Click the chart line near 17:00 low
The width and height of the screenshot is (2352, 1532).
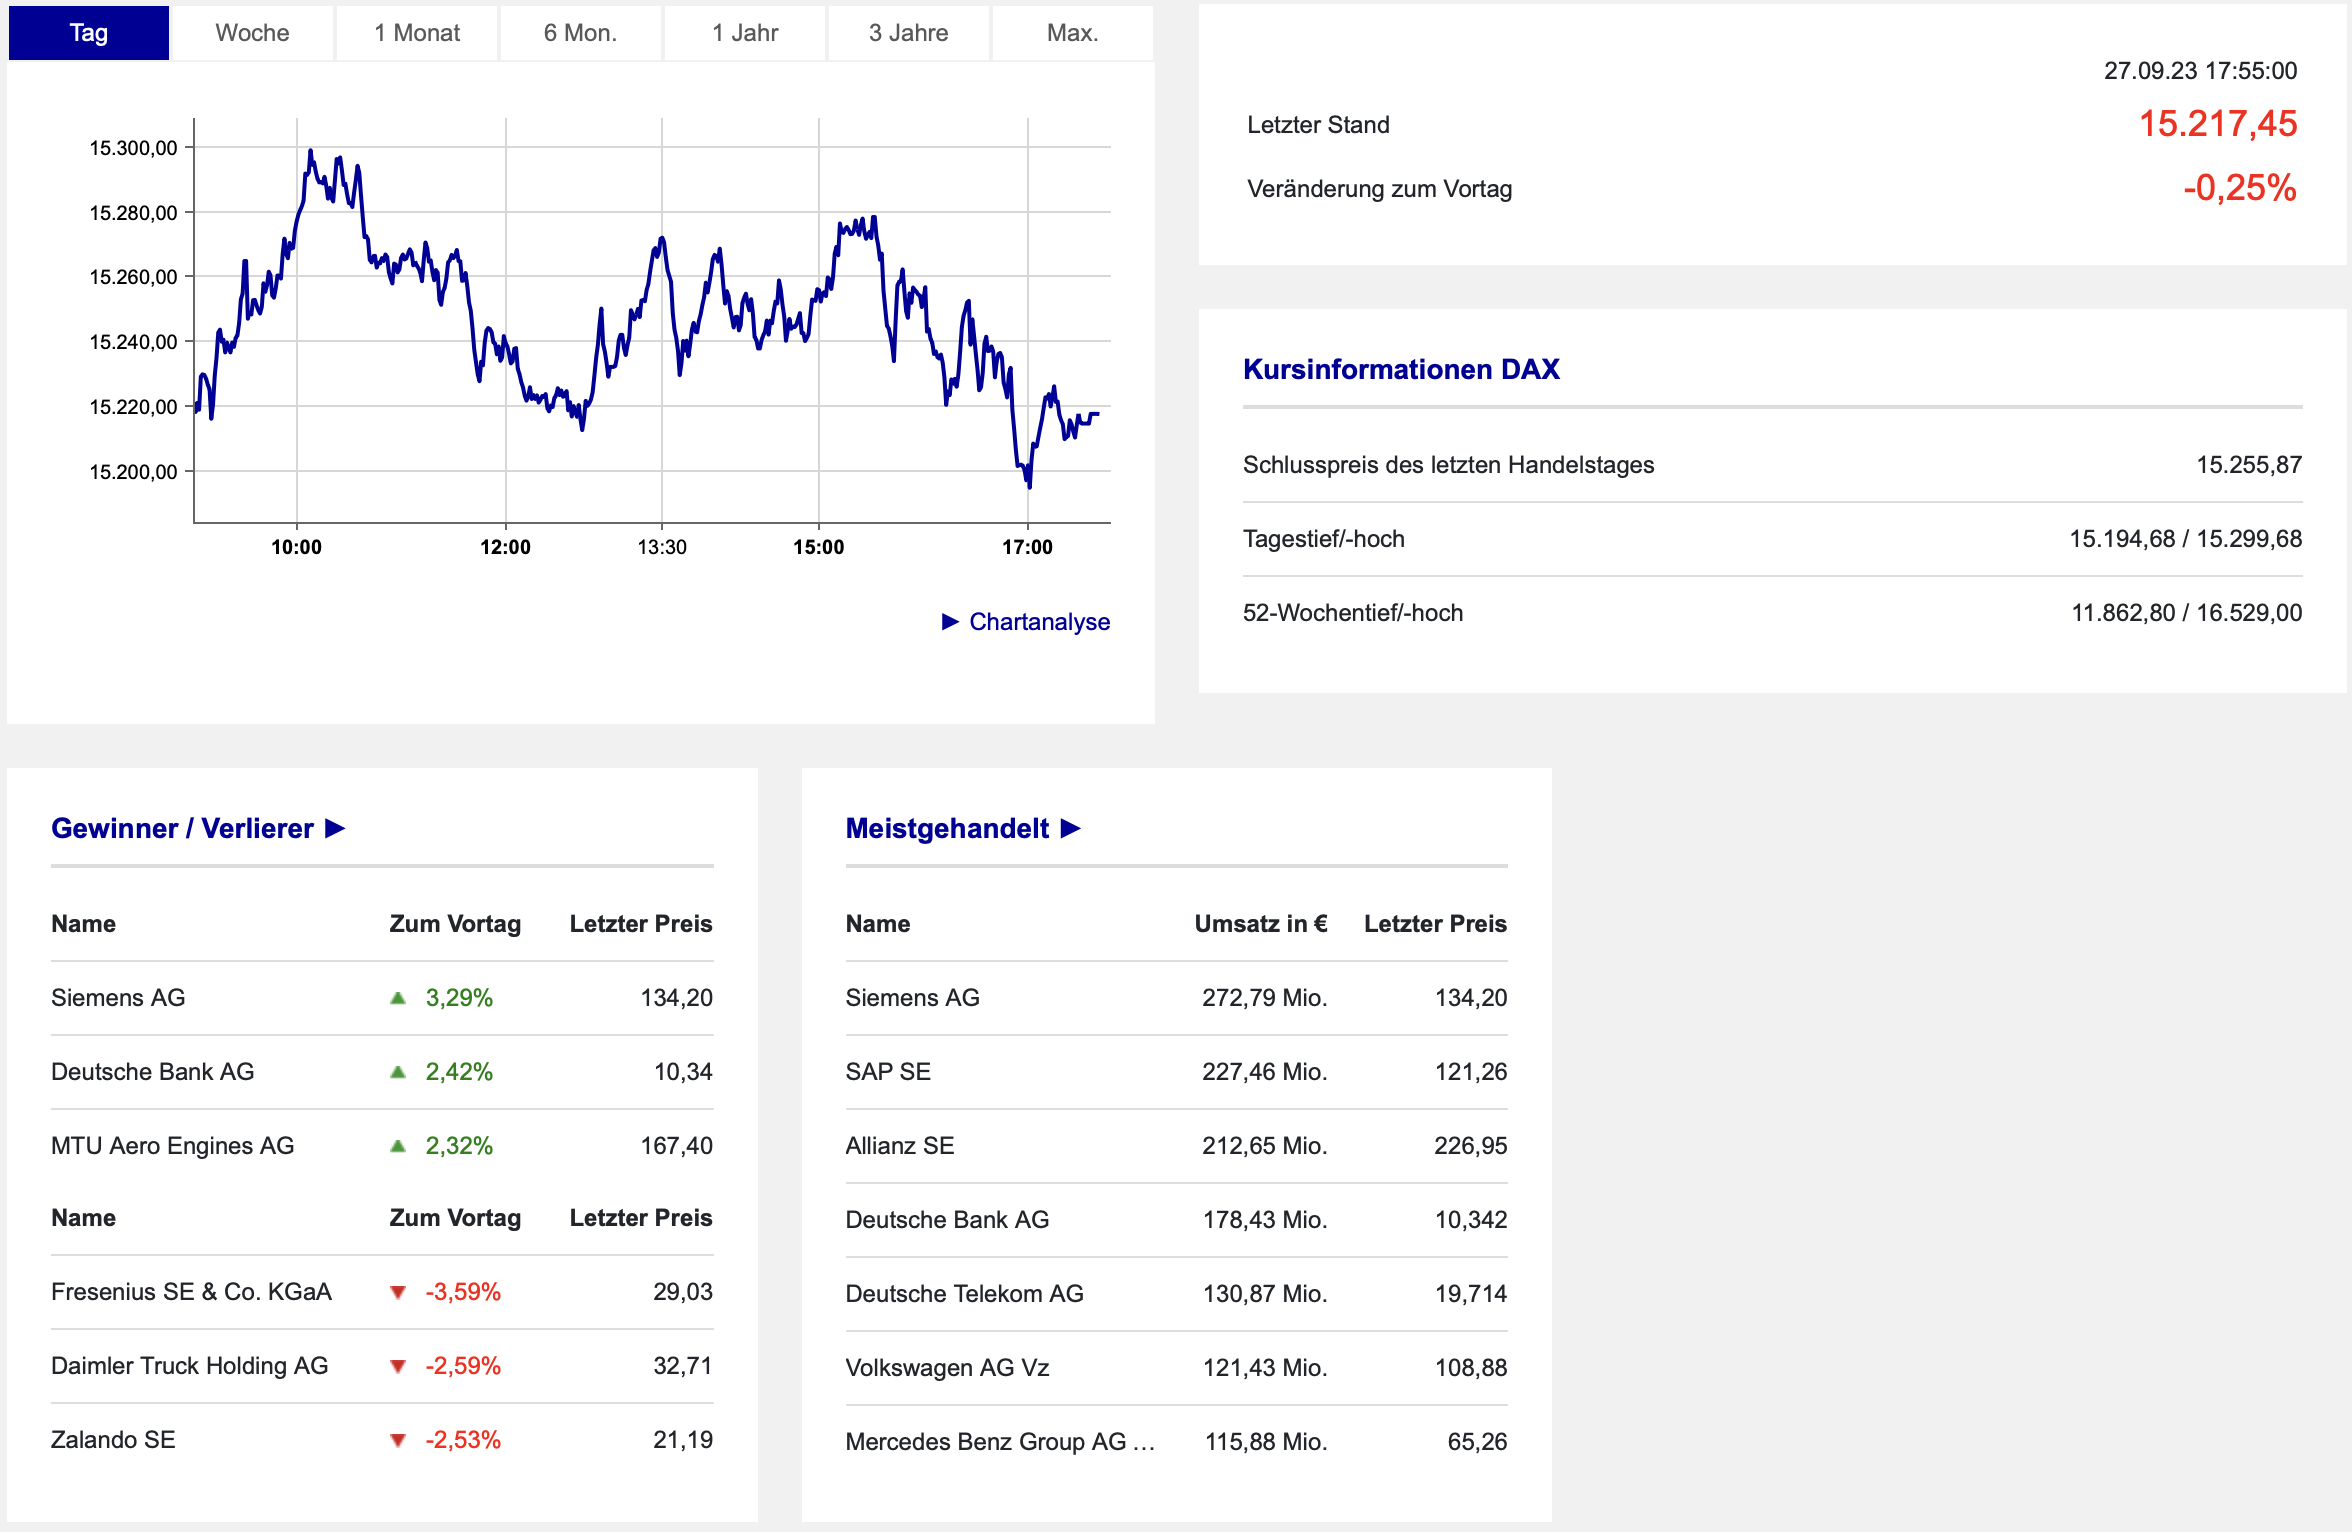point(1029,482)
